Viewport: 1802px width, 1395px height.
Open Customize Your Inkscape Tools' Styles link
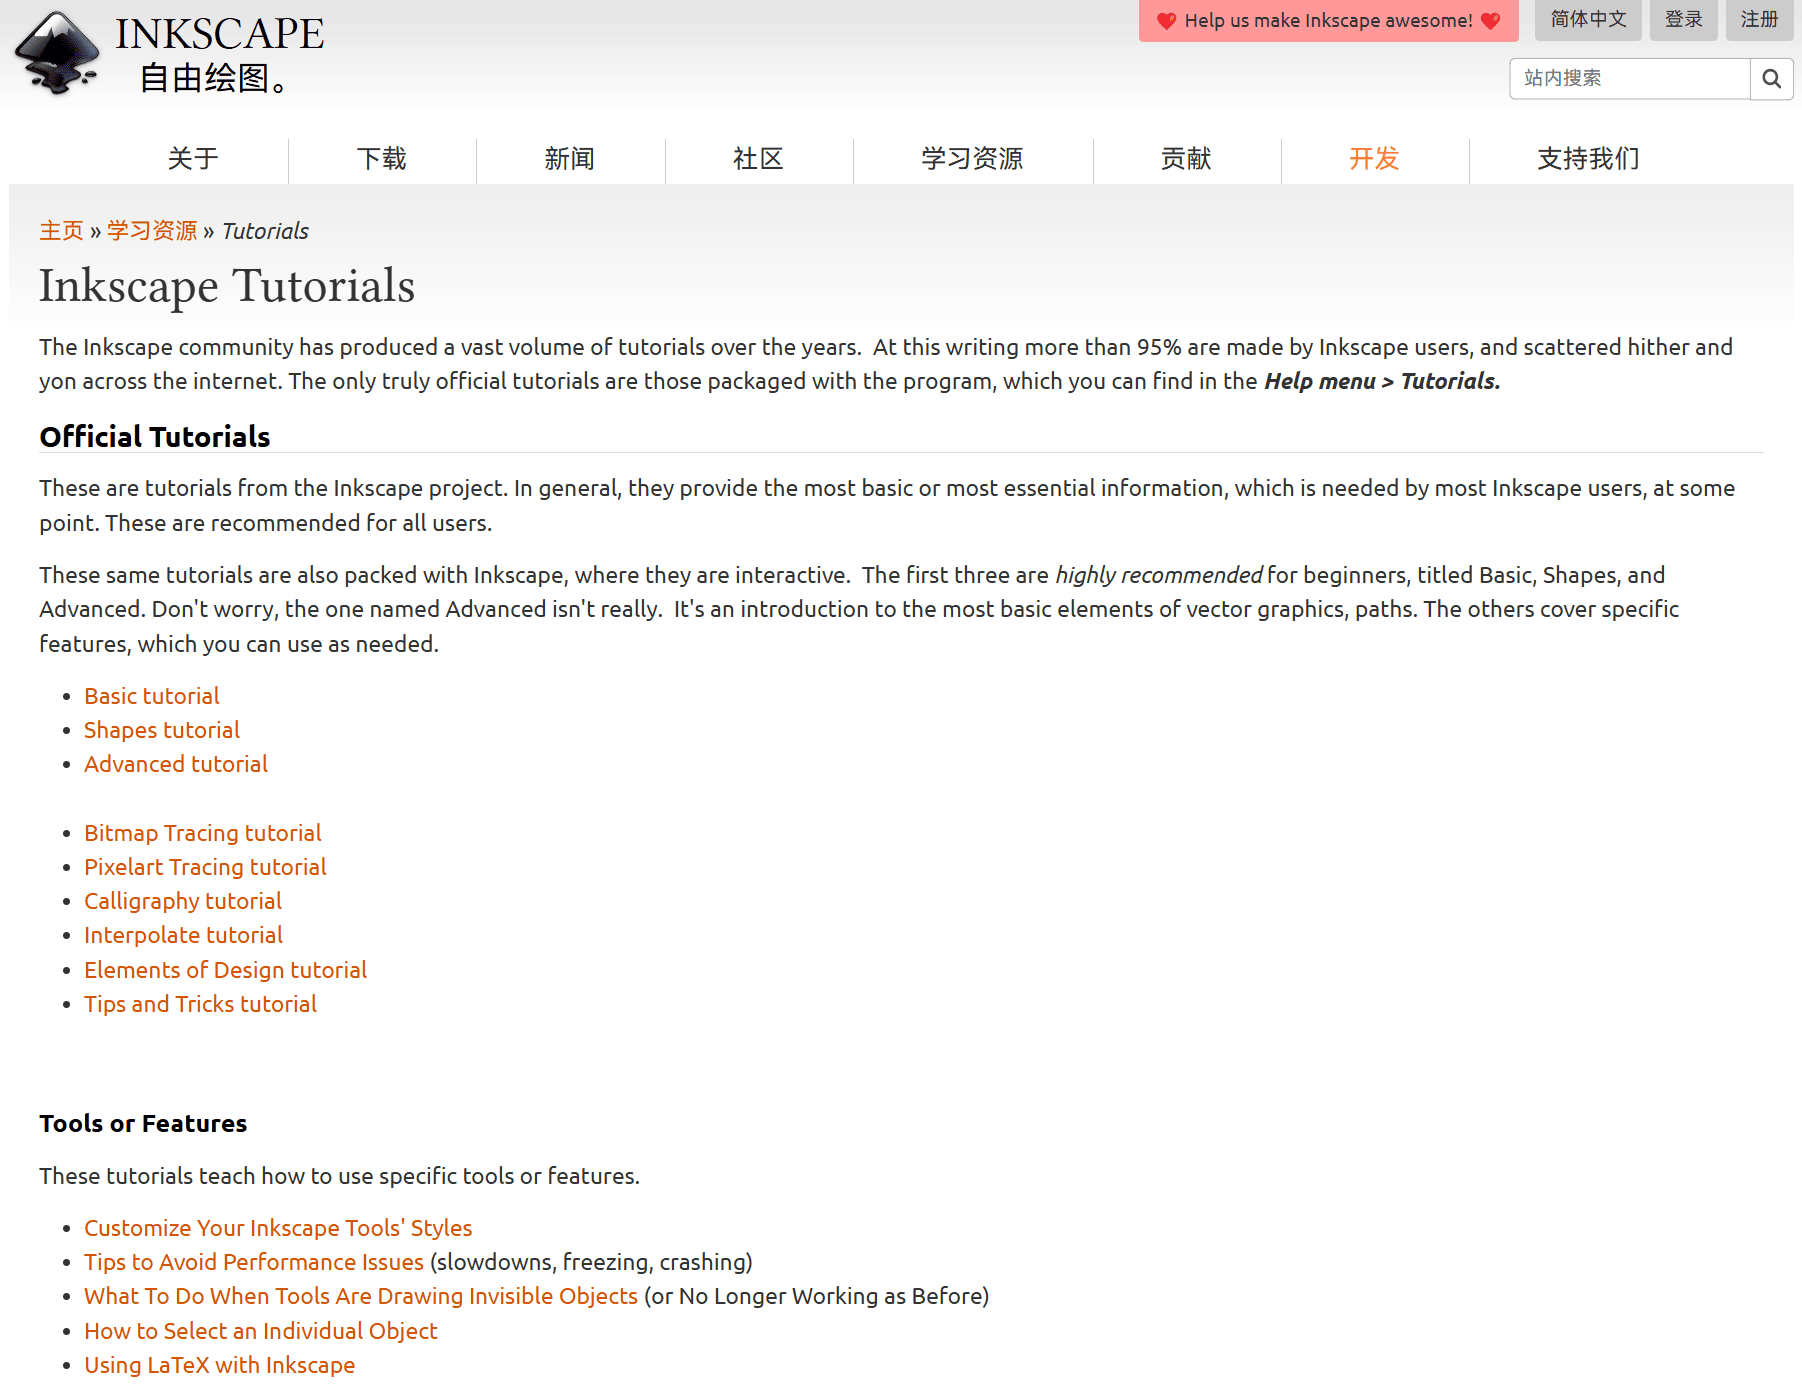pyautogui.click(x=278, y=1228)
